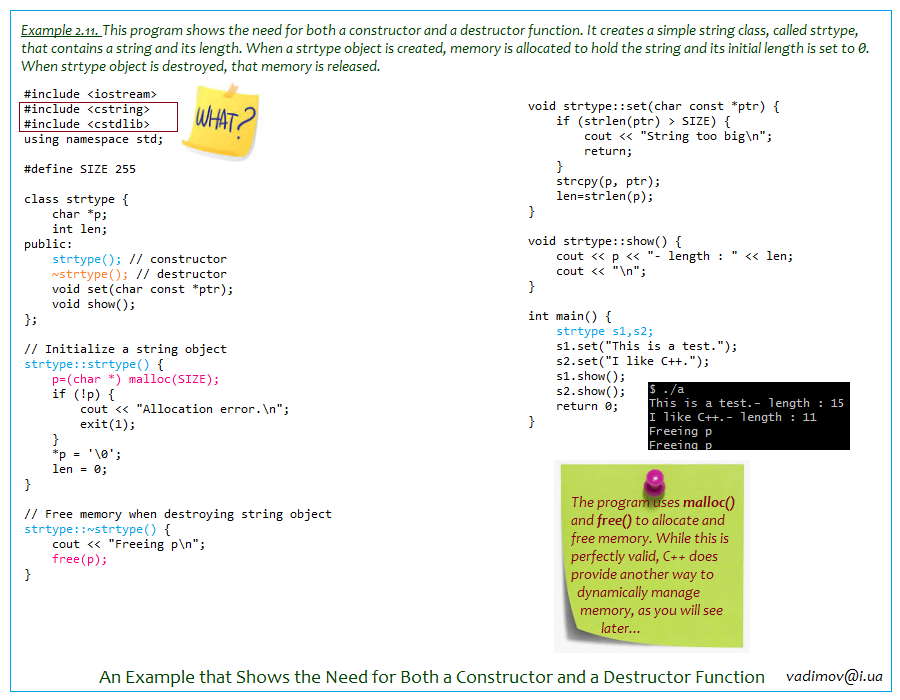This screenshot has width=900, height=700.
Task: Click the blue 'strtype();' constructor declaration
Action: point(87,259)
